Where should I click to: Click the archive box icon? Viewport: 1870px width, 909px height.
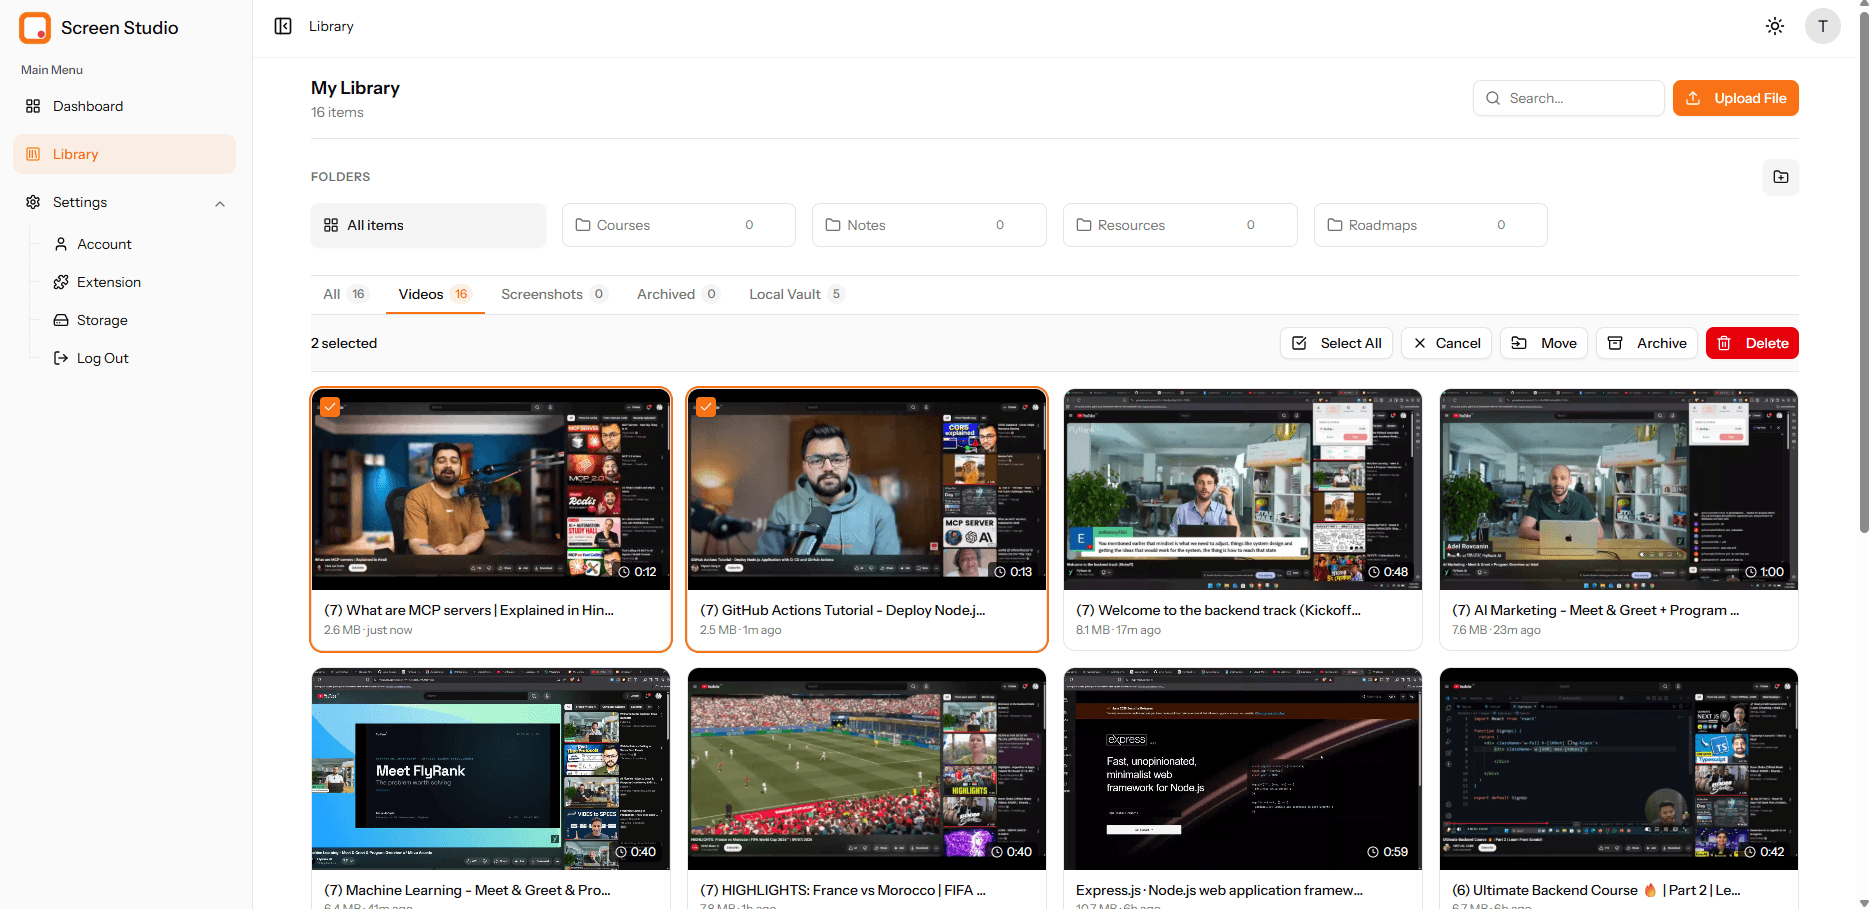coord(1615,343)
